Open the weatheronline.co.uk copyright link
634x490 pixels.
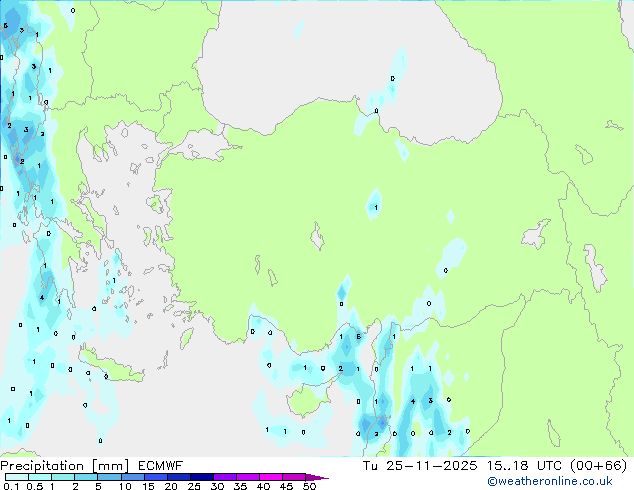pyautogui.click(x=549, y=481)
